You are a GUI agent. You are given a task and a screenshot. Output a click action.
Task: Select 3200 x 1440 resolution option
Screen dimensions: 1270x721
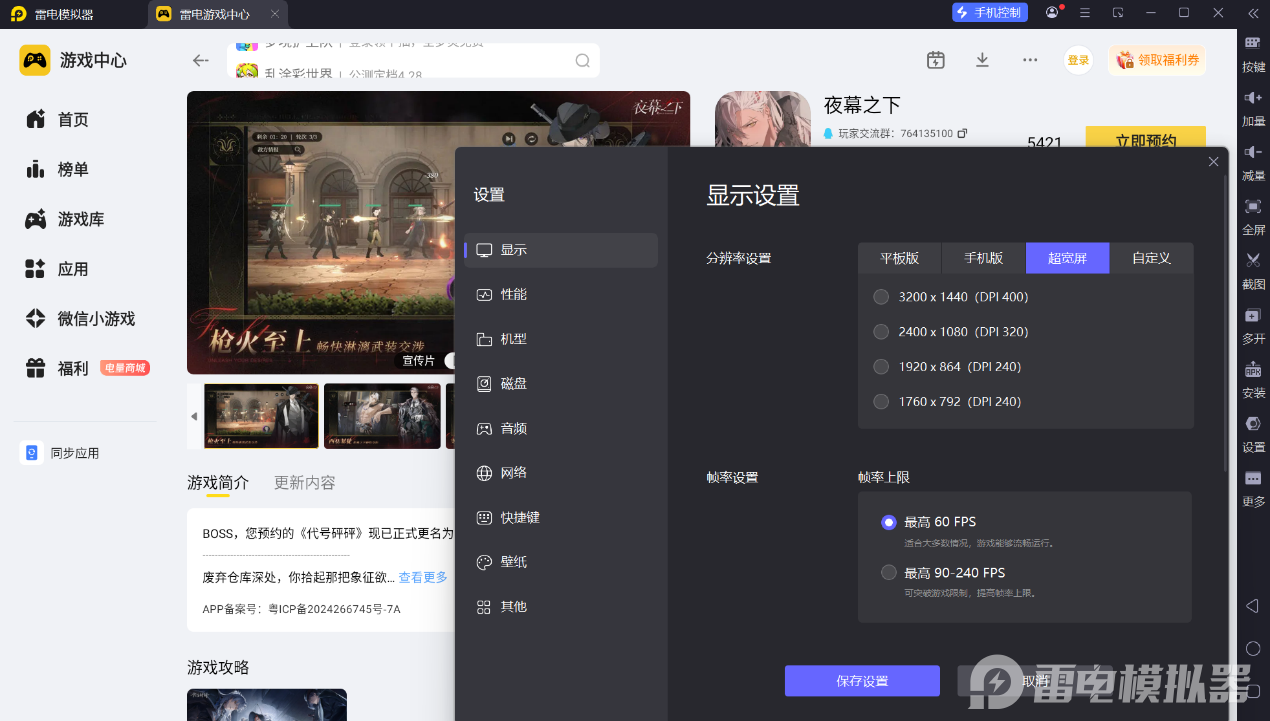(x=881, y=297)
